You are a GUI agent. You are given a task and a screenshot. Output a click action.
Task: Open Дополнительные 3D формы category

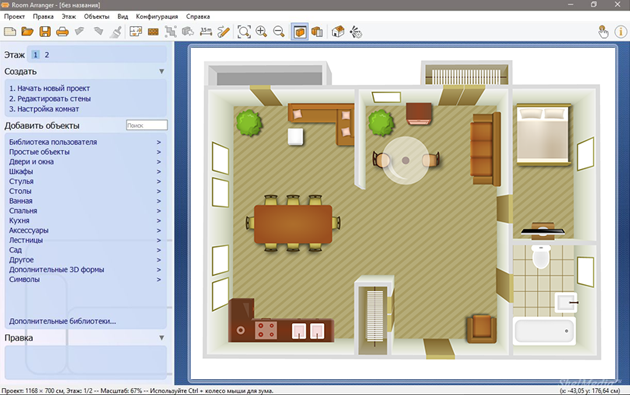[86, 270]
